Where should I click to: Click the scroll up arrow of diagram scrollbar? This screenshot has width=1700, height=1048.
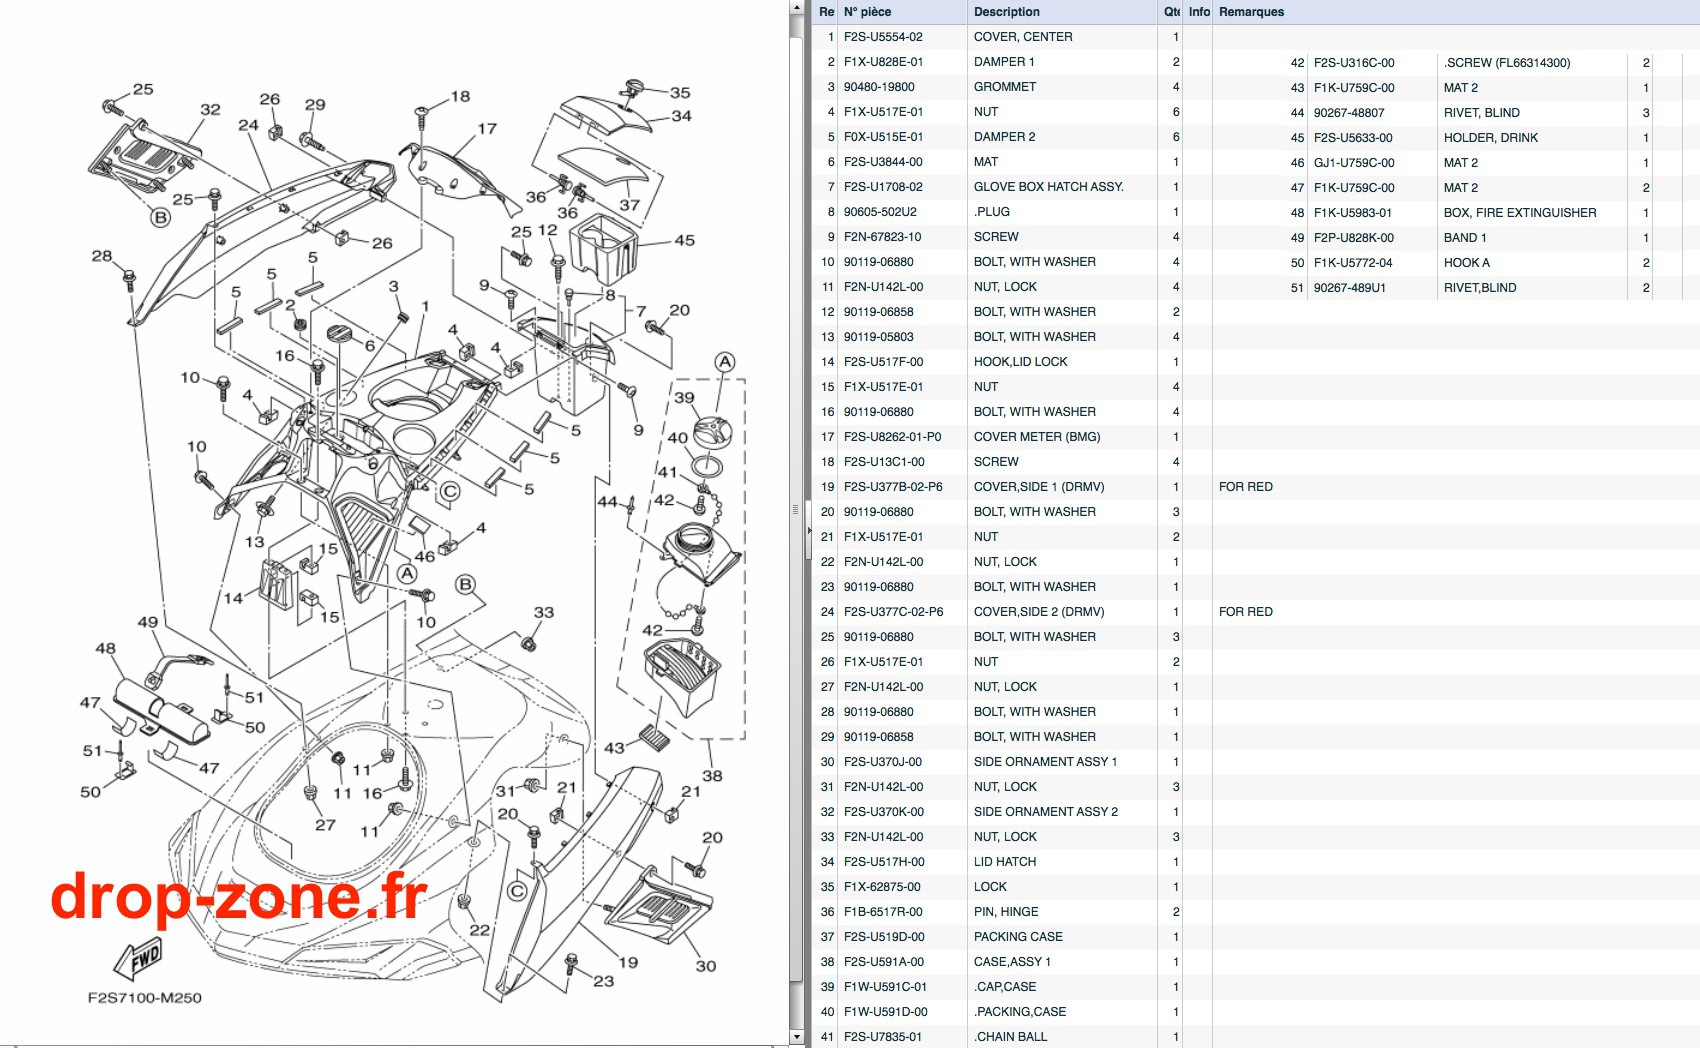coord(797,7)
